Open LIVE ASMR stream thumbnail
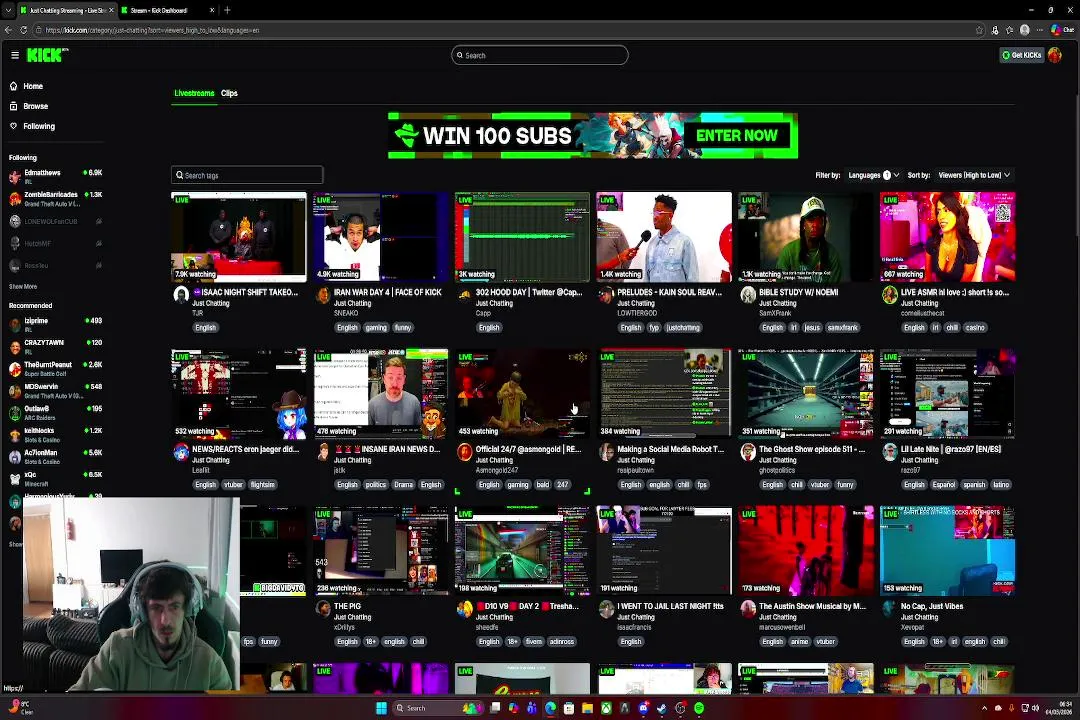This screenshot has height=720, width=1080. coord(947,236)
